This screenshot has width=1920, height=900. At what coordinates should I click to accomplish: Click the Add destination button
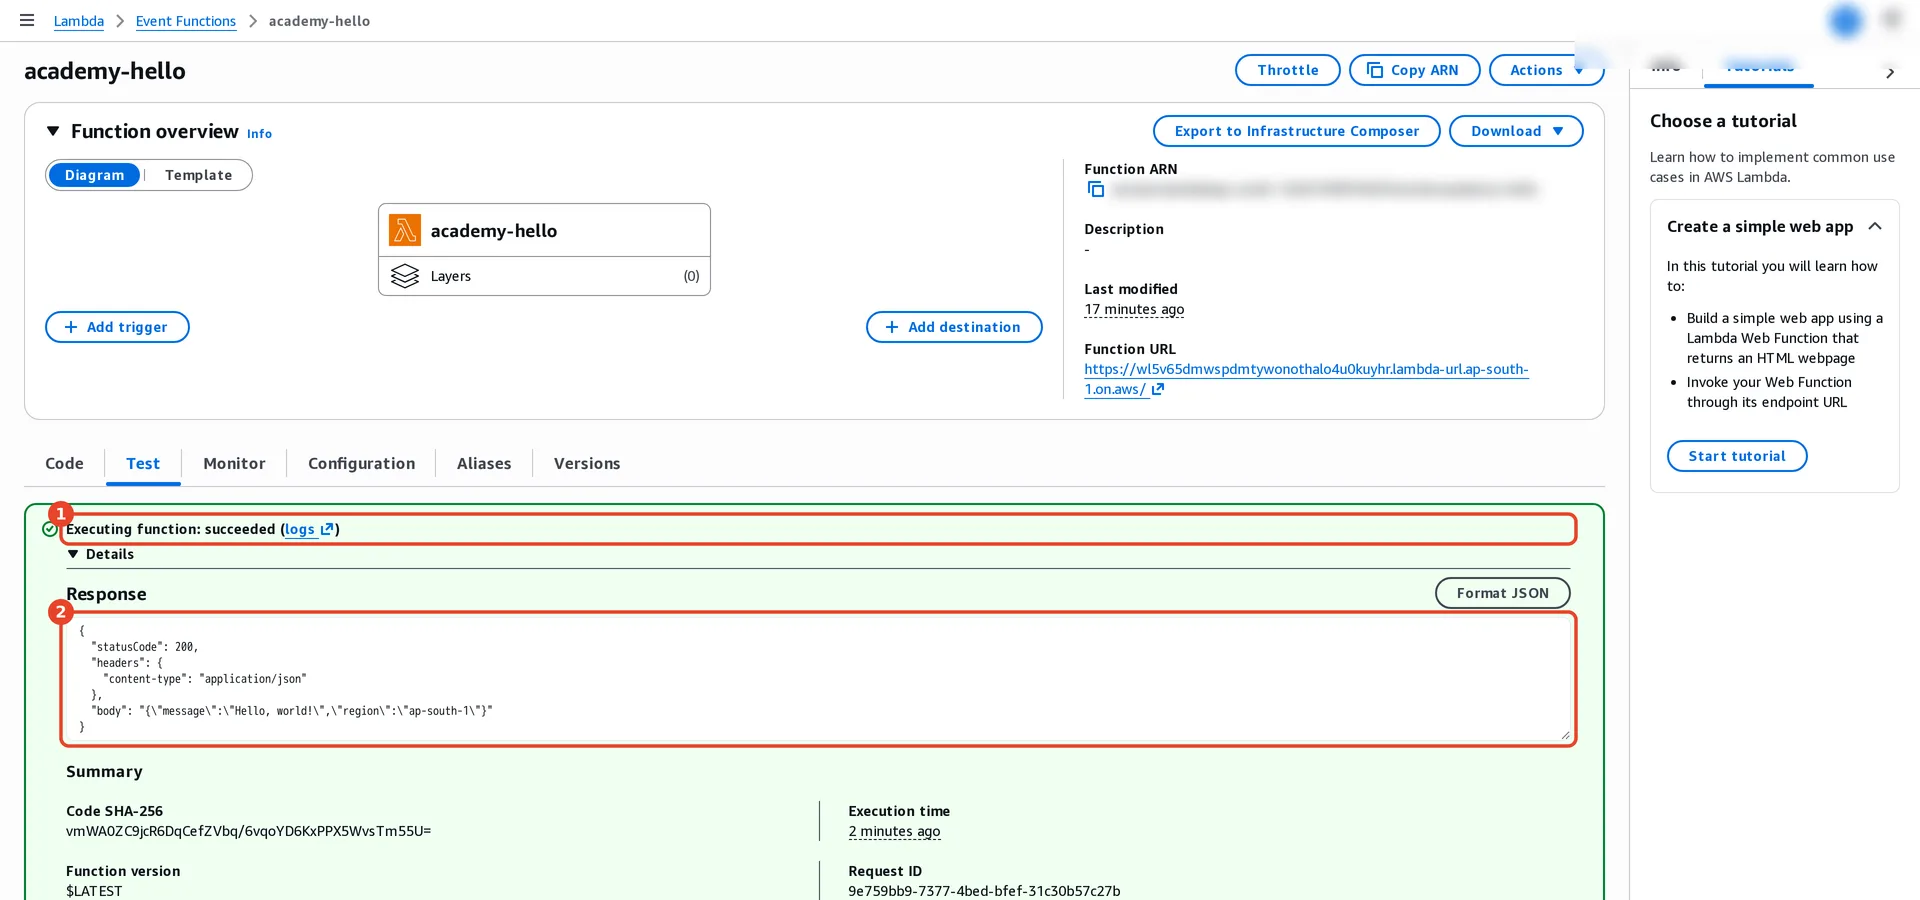pos(954,327)
